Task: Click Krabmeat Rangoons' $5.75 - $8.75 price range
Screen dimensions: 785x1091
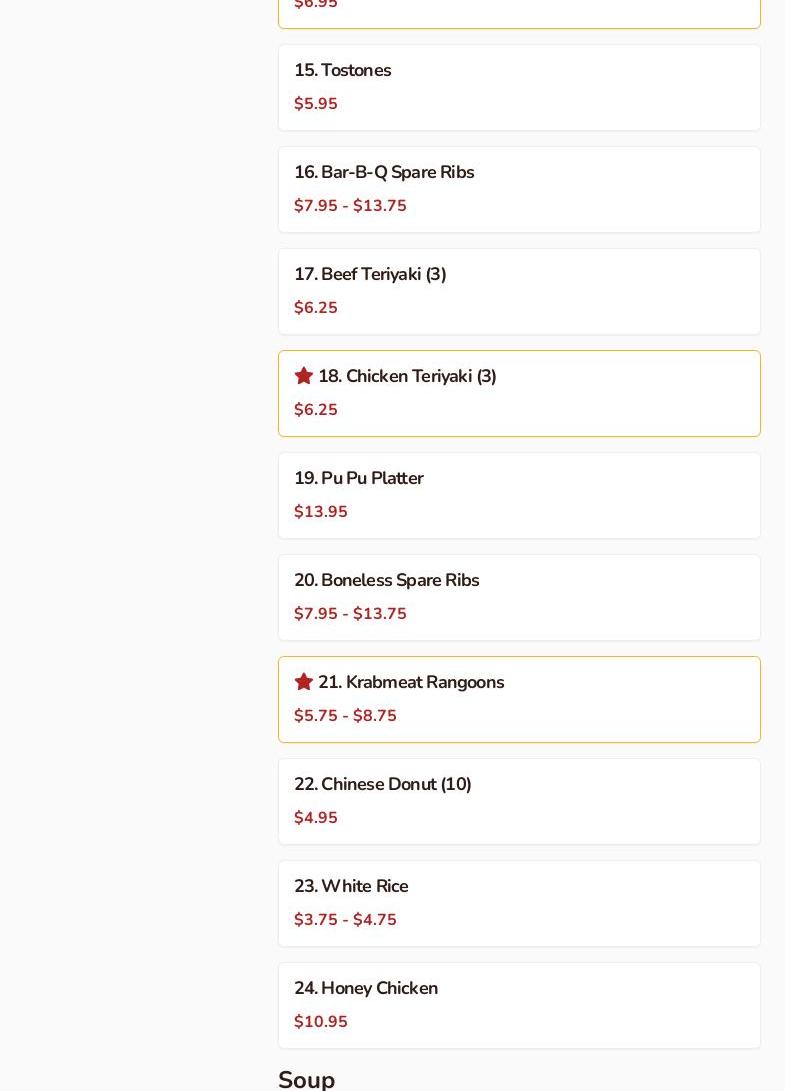Action: 345,716
